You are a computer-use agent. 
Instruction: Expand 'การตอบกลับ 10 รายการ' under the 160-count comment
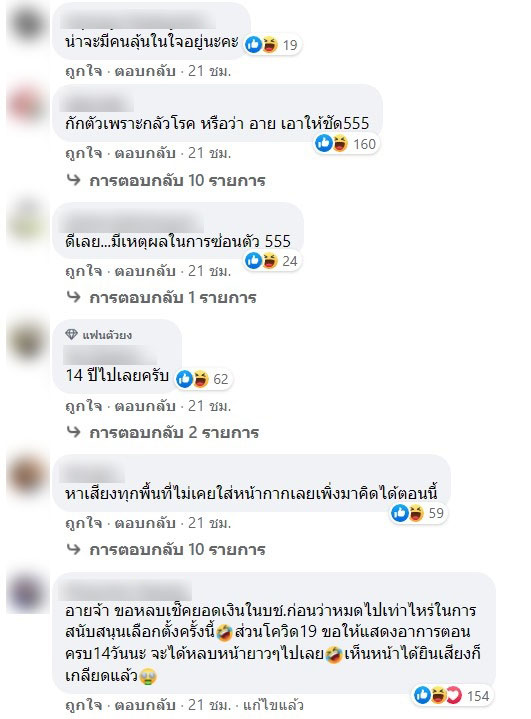click(x=177, y=180)
